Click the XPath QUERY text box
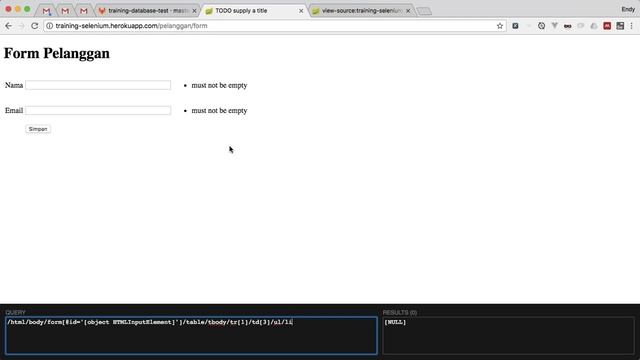The width and height of the screenshot is (640, 360). coord(191,335)
